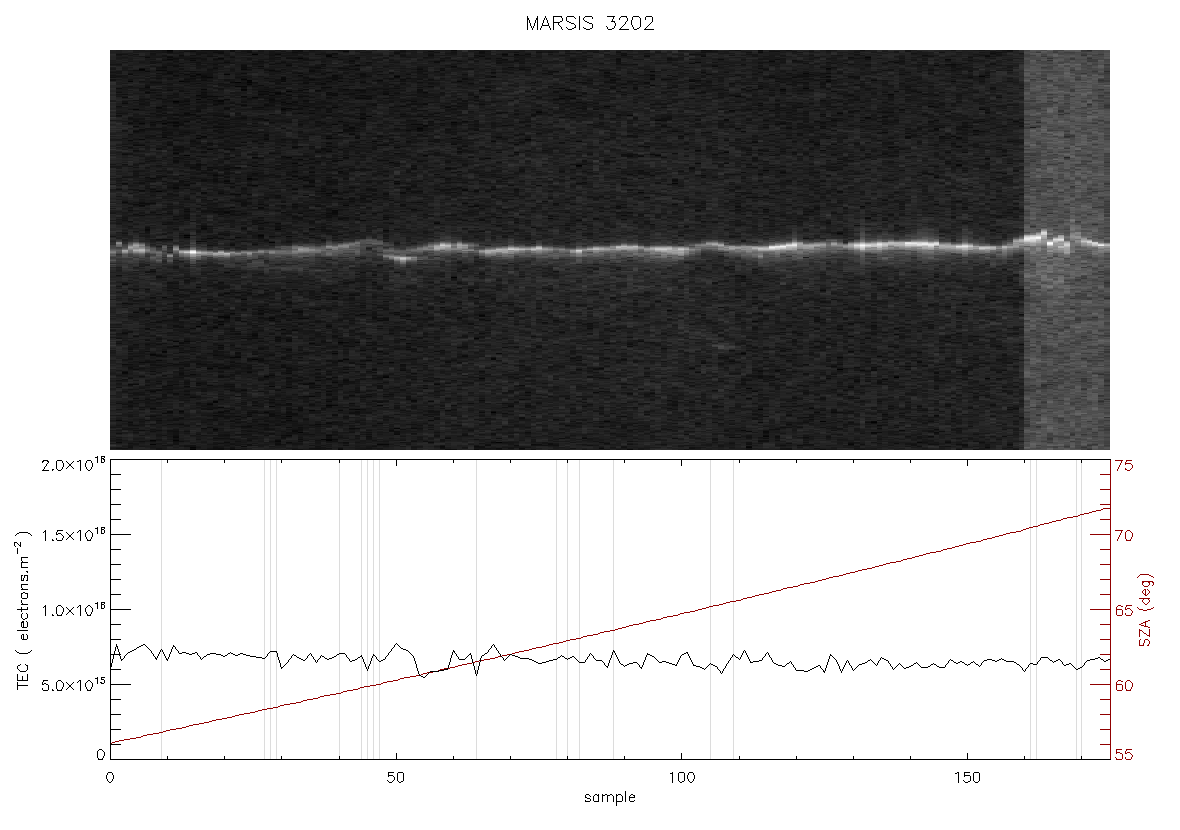
Task: Select the 'sample' x-axis label
Action: (x=610, y=798)
